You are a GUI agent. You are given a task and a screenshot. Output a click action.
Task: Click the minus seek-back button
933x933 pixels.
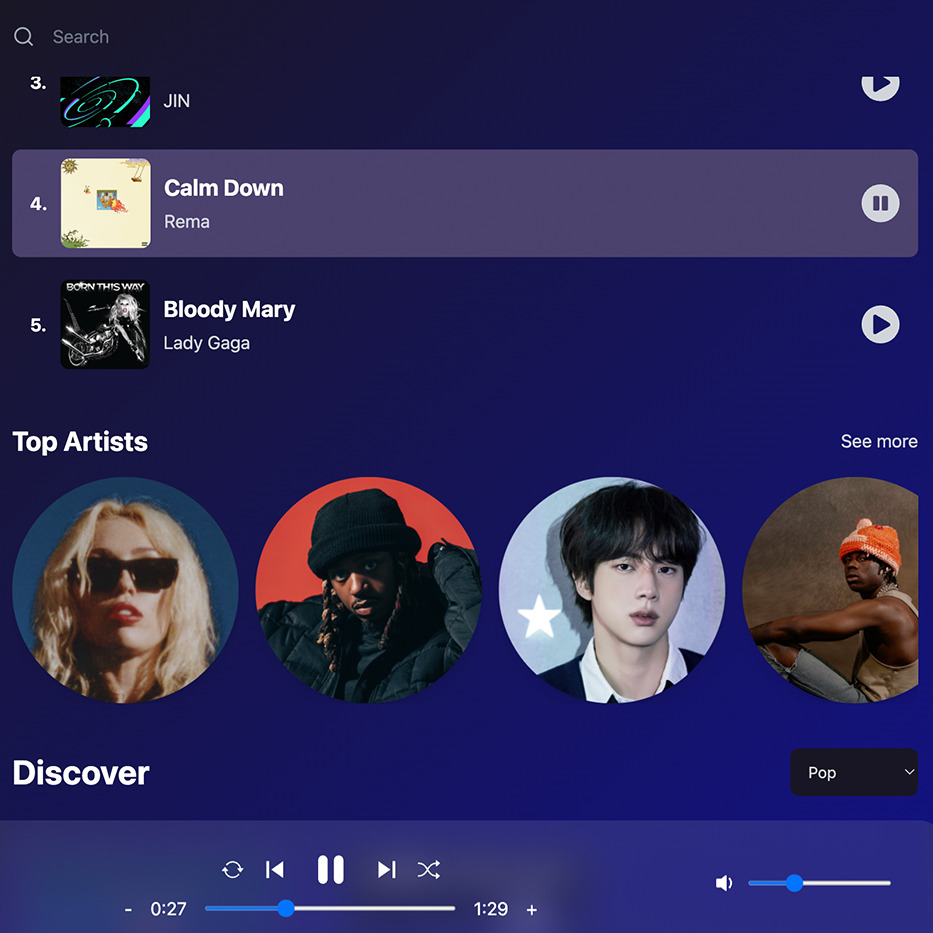[128, 910]
